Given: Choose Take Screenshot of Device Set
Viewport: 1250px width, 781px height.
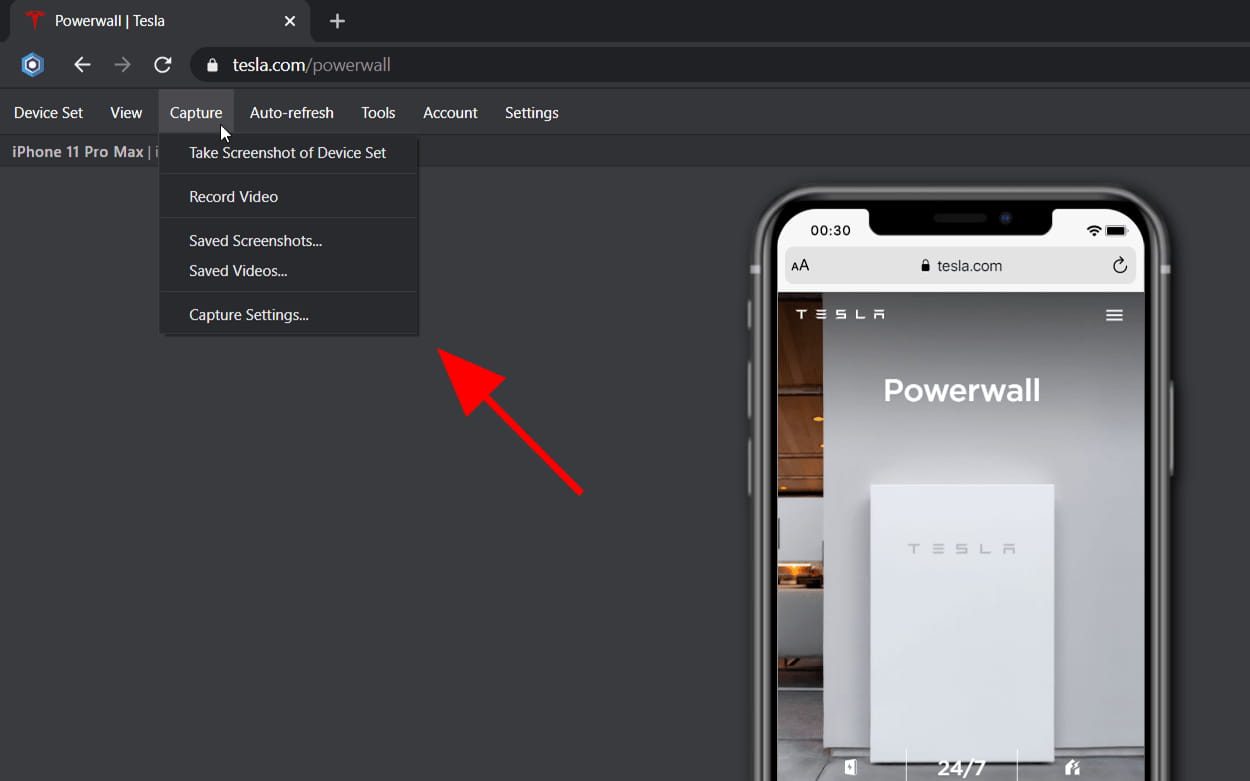Looking at the screenshot, I should [x=288, y=153].
